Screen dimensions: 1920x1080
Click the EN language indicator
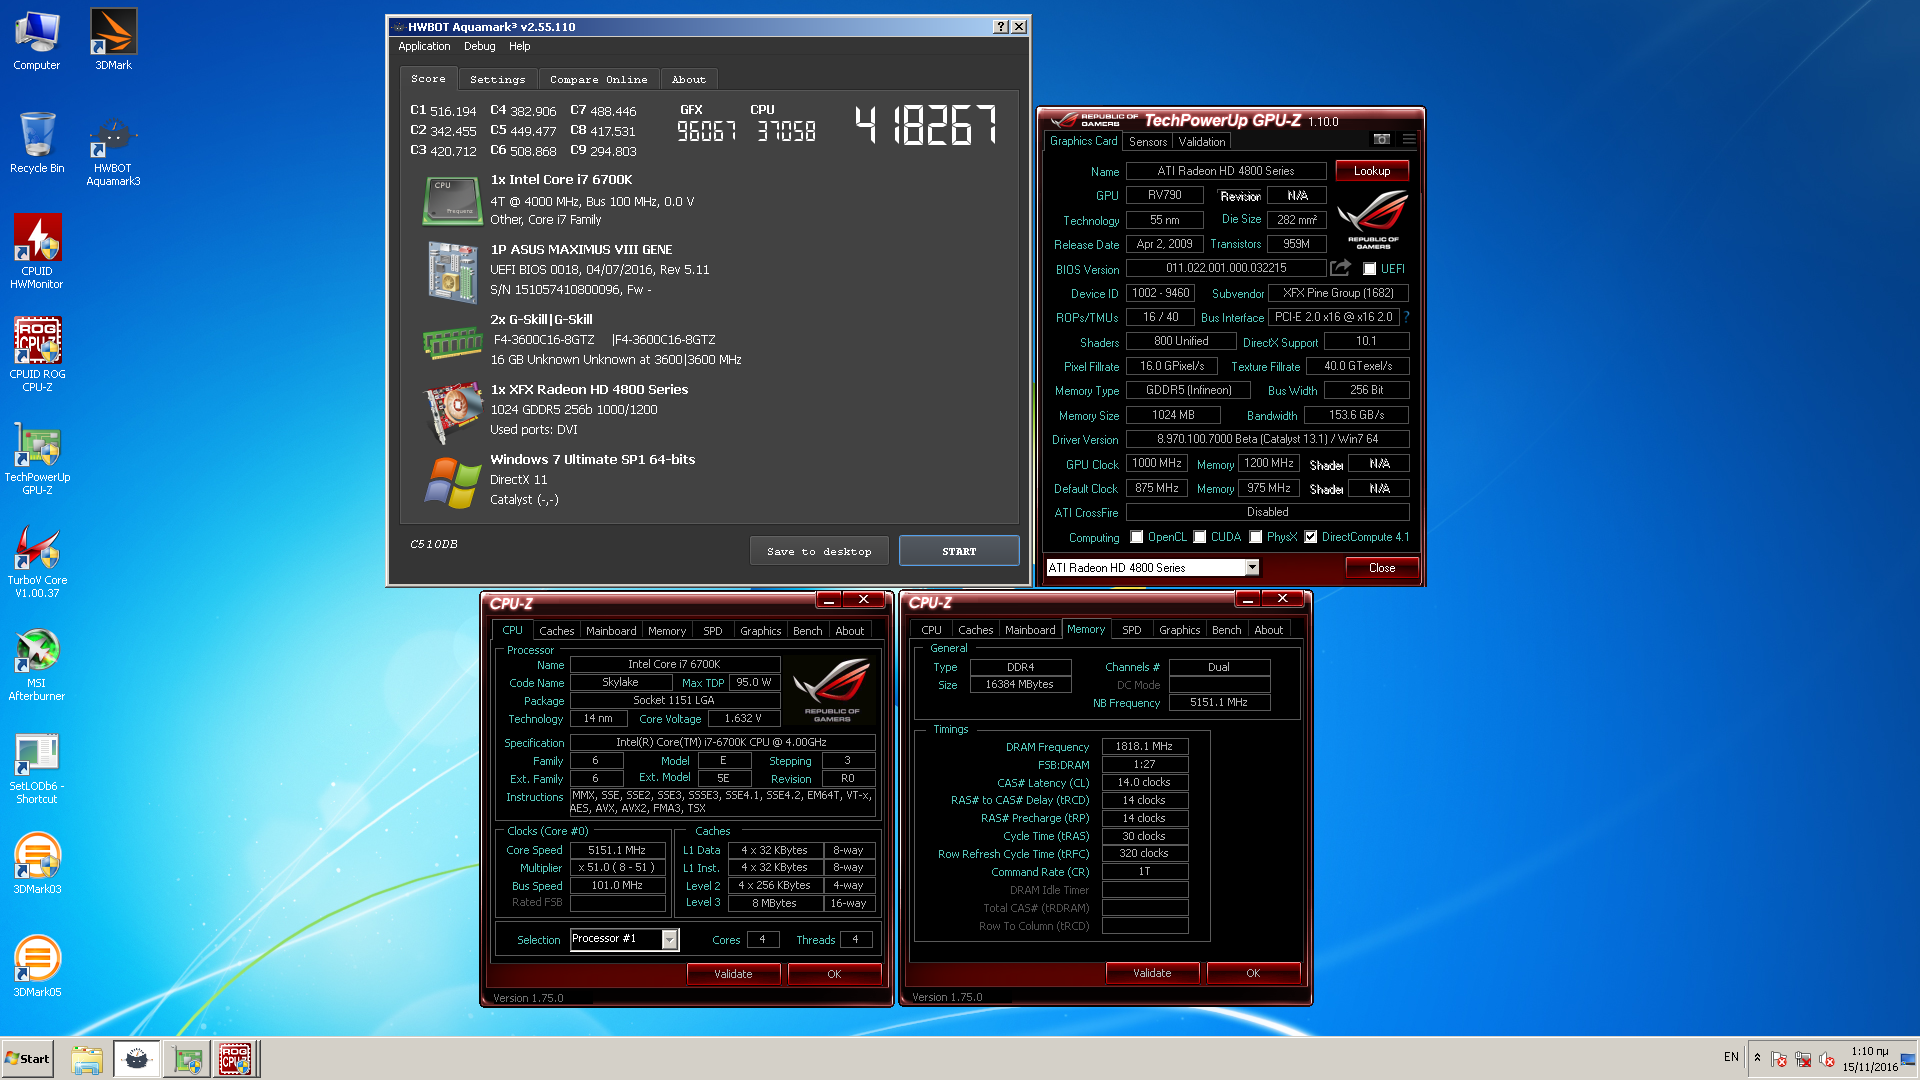(x=1731, y=1057)
